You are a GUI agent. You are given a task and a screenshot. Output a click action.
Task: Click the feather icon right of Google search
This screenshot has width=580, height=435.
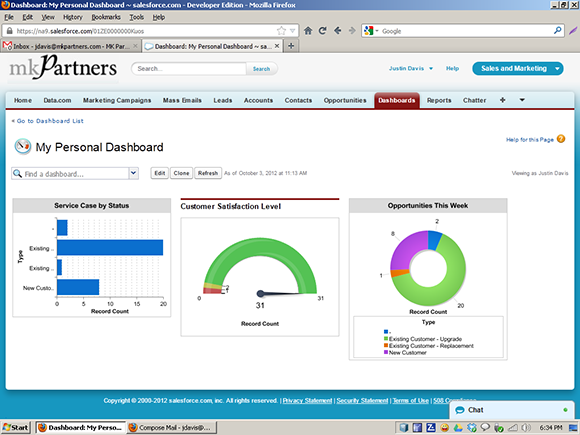pyautogui.click(x=573, y=31)
